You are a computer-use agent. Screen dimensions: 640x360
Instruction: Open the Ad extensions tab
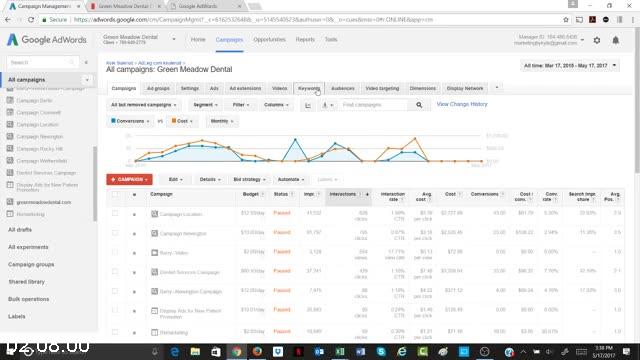click(245, 88)
